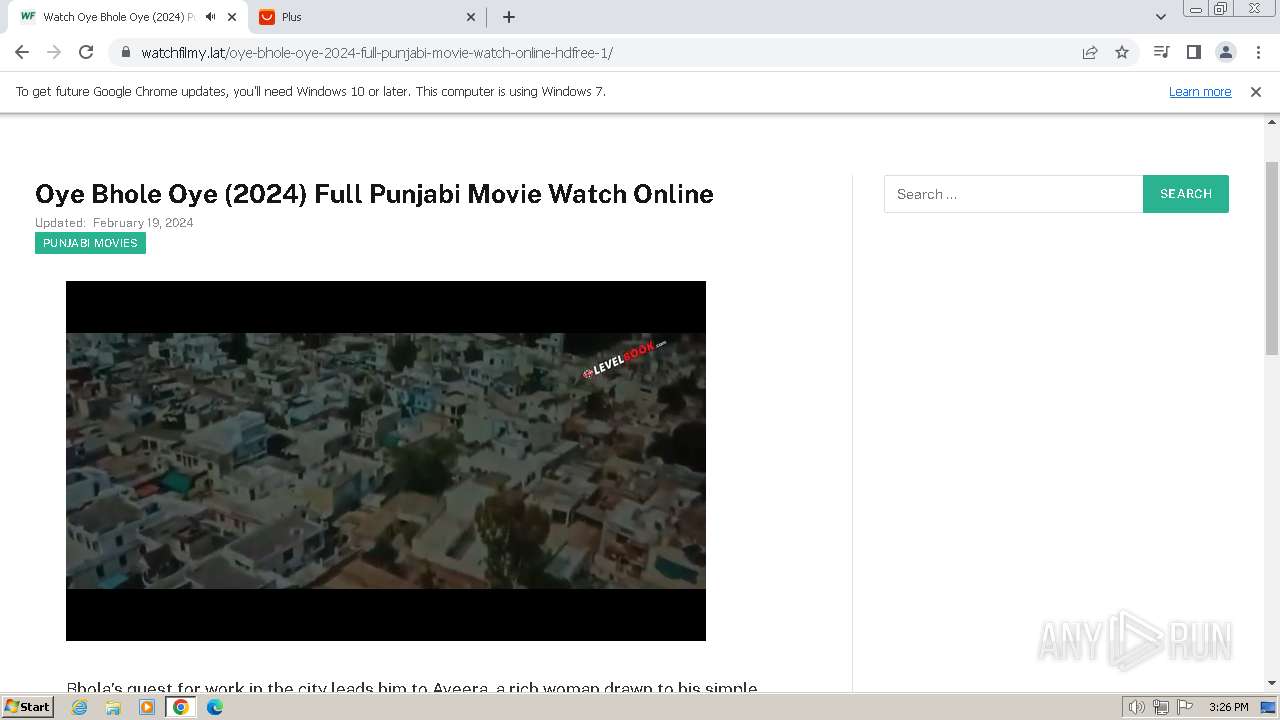Image resolution: width=1280 pixels, height=720 pixels.
Task: Click the Search input field
Action: coord(1013,194)
